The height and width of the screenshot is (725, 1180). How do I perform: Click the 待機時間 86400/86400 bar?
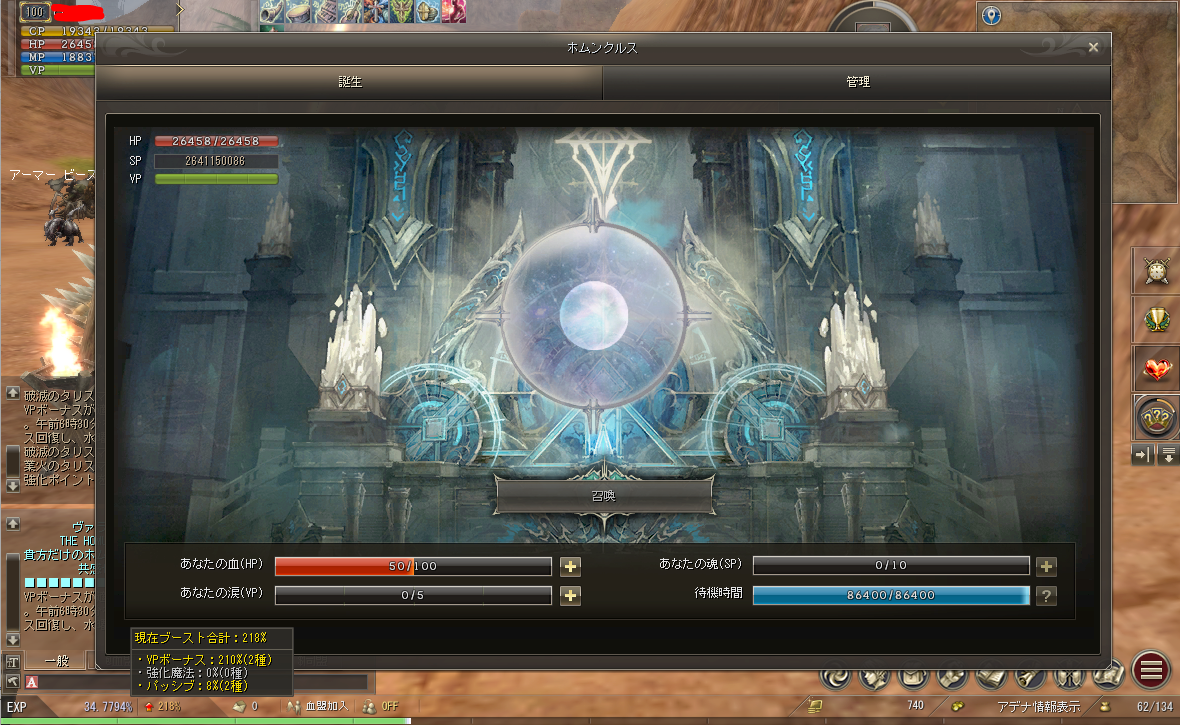[x=891, y=596]
